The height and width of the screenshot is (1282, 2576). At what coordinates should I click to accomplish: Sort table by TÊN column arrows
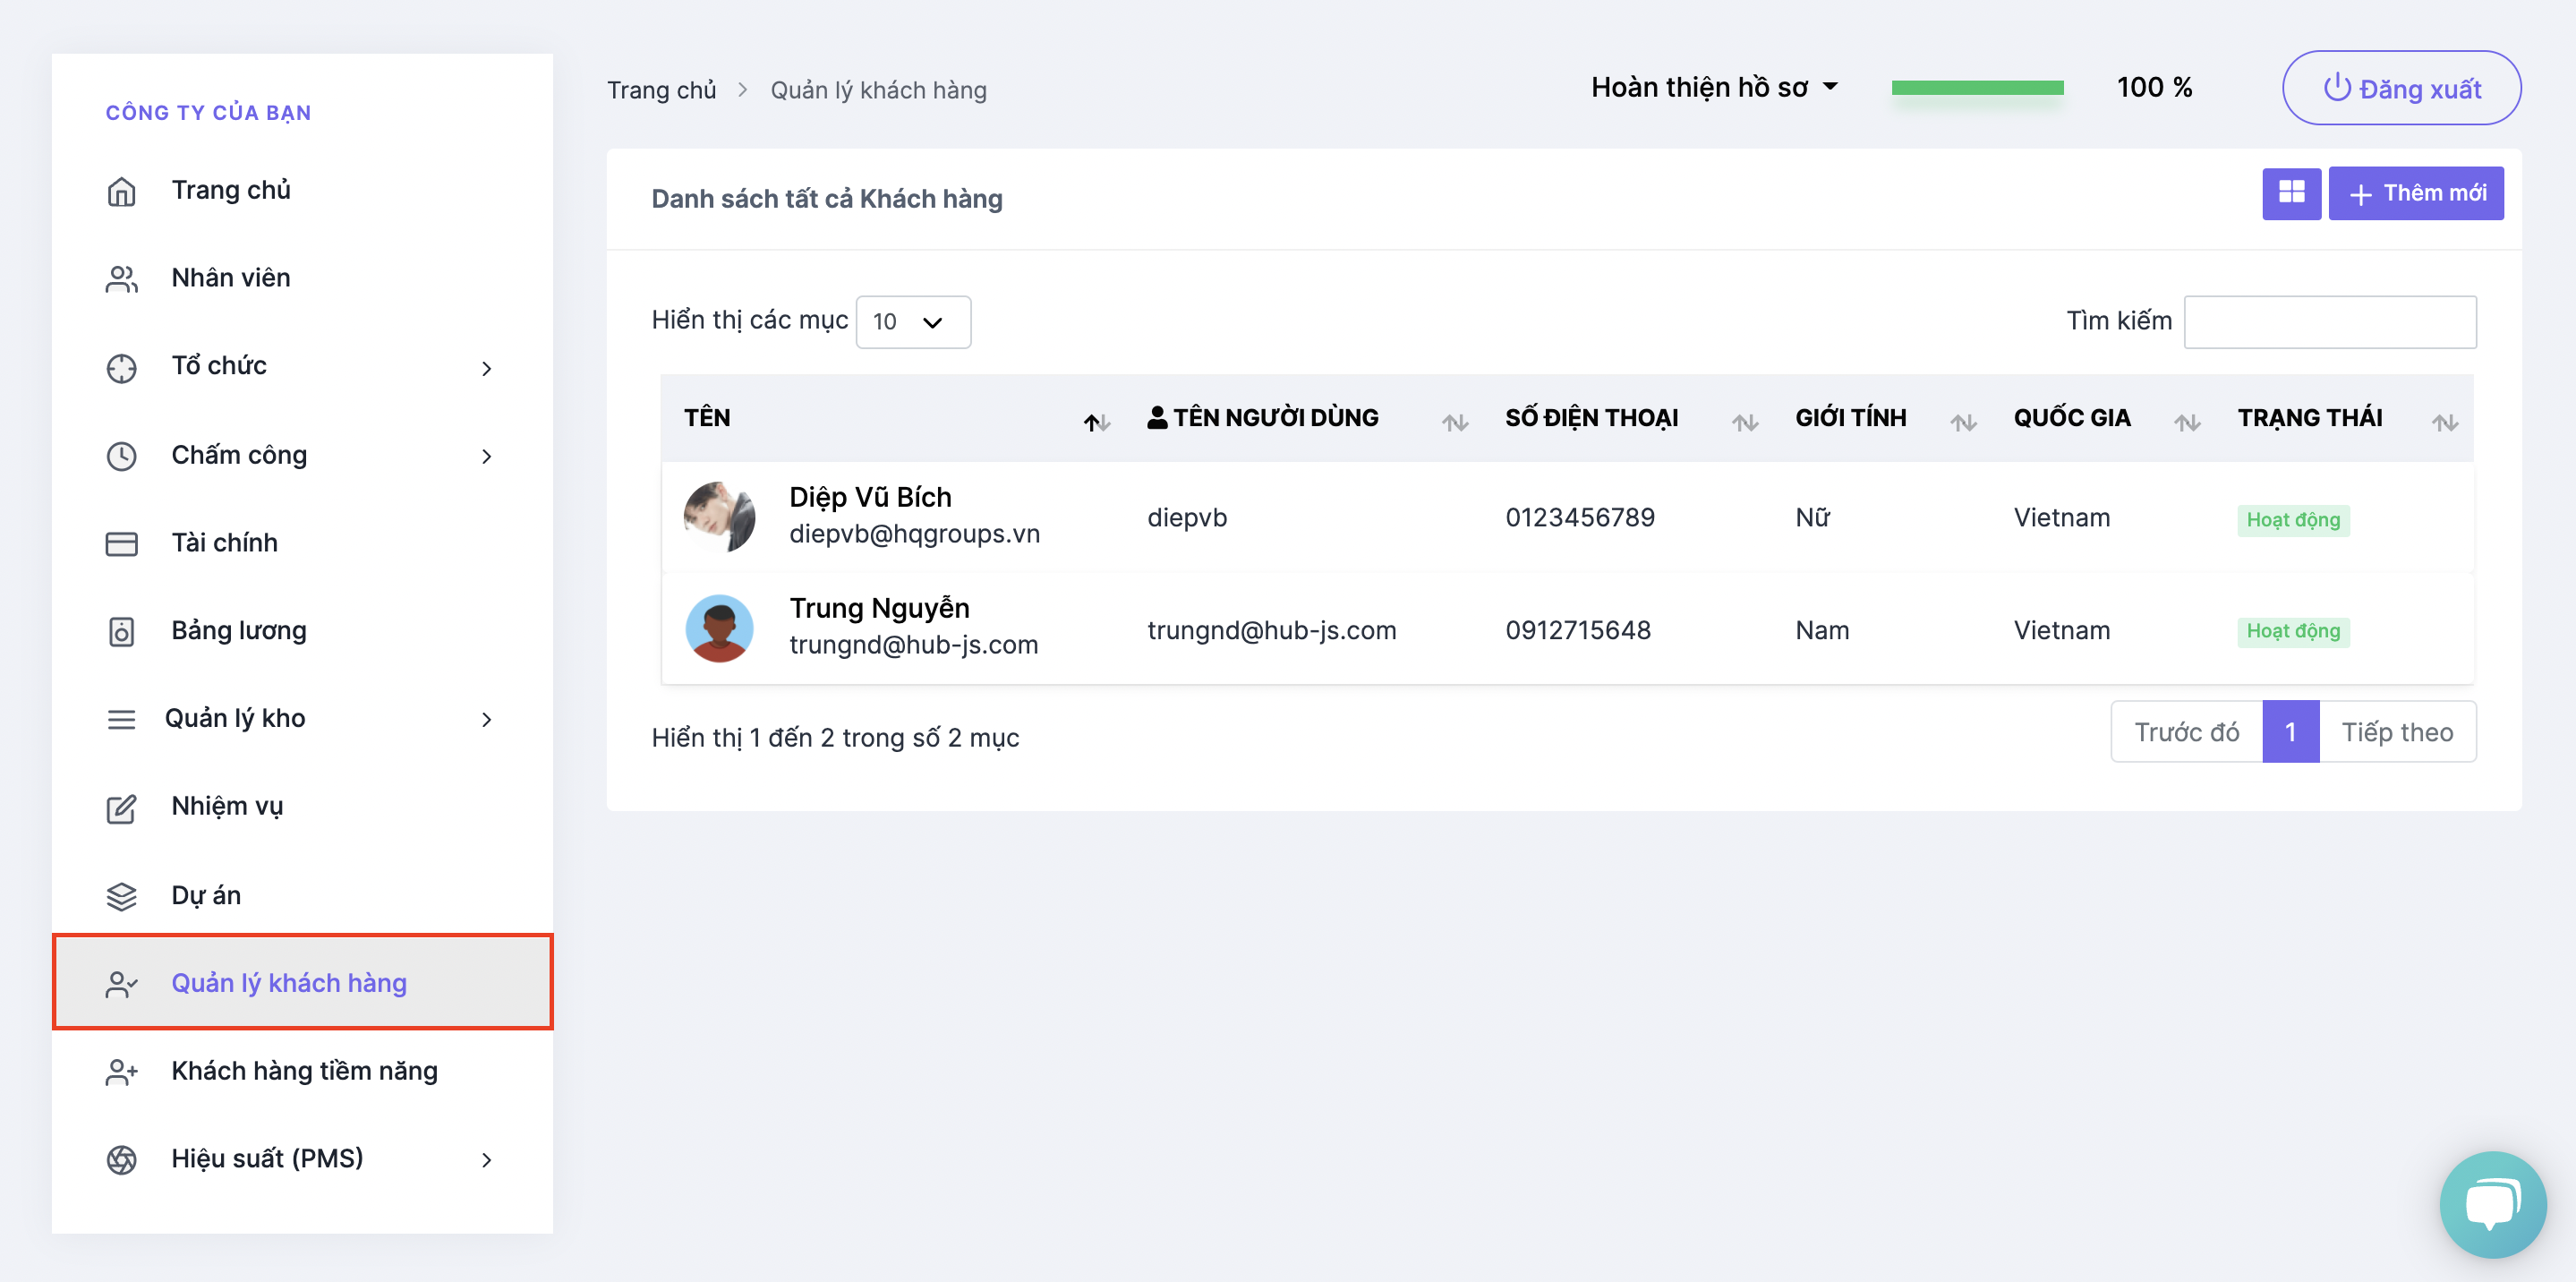(1096, 422)
